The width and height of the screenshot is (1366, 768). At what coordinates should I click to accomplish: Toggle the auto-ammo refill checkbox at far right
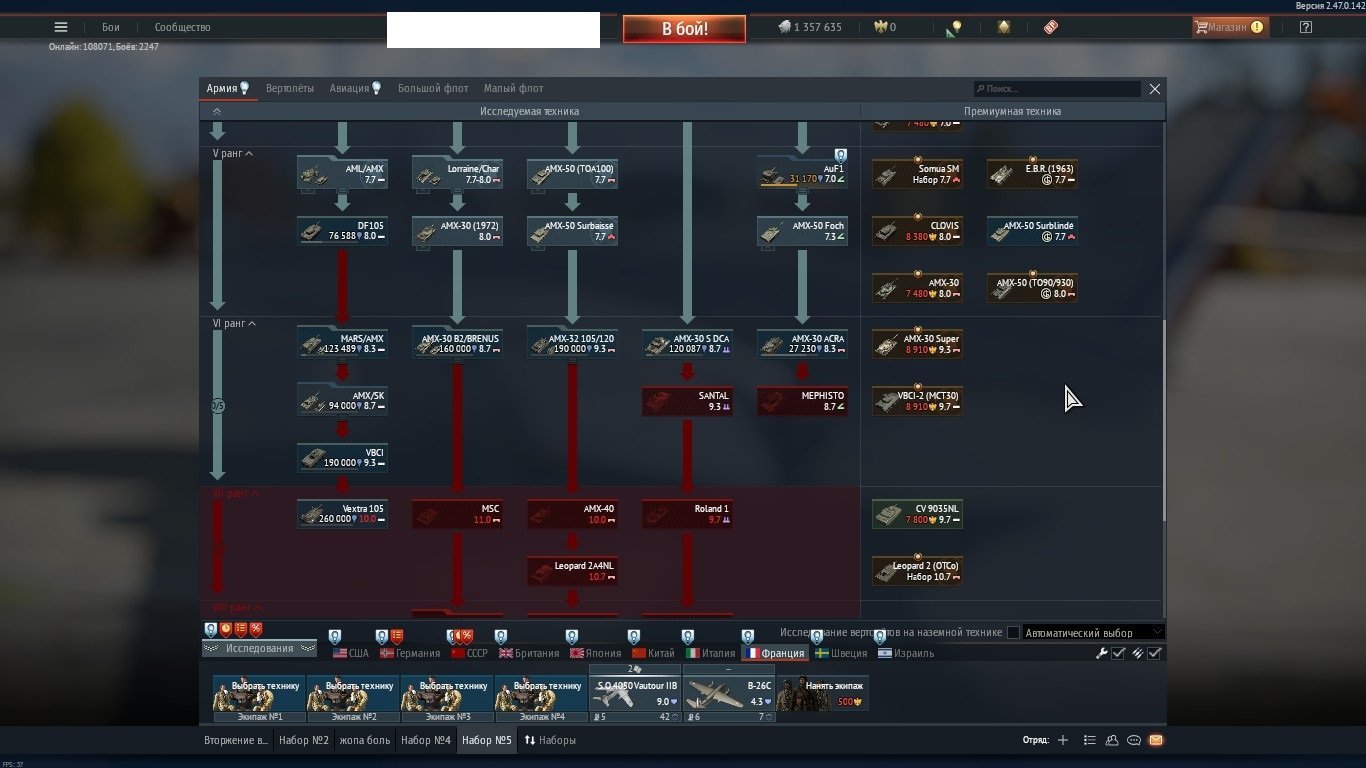tap(1155, 653)
